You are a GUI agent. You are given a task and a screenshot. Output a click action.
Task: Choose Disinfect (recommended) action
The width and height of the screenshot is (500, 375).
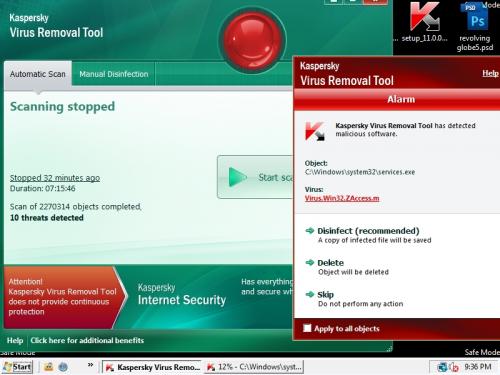tap(368, 231)
